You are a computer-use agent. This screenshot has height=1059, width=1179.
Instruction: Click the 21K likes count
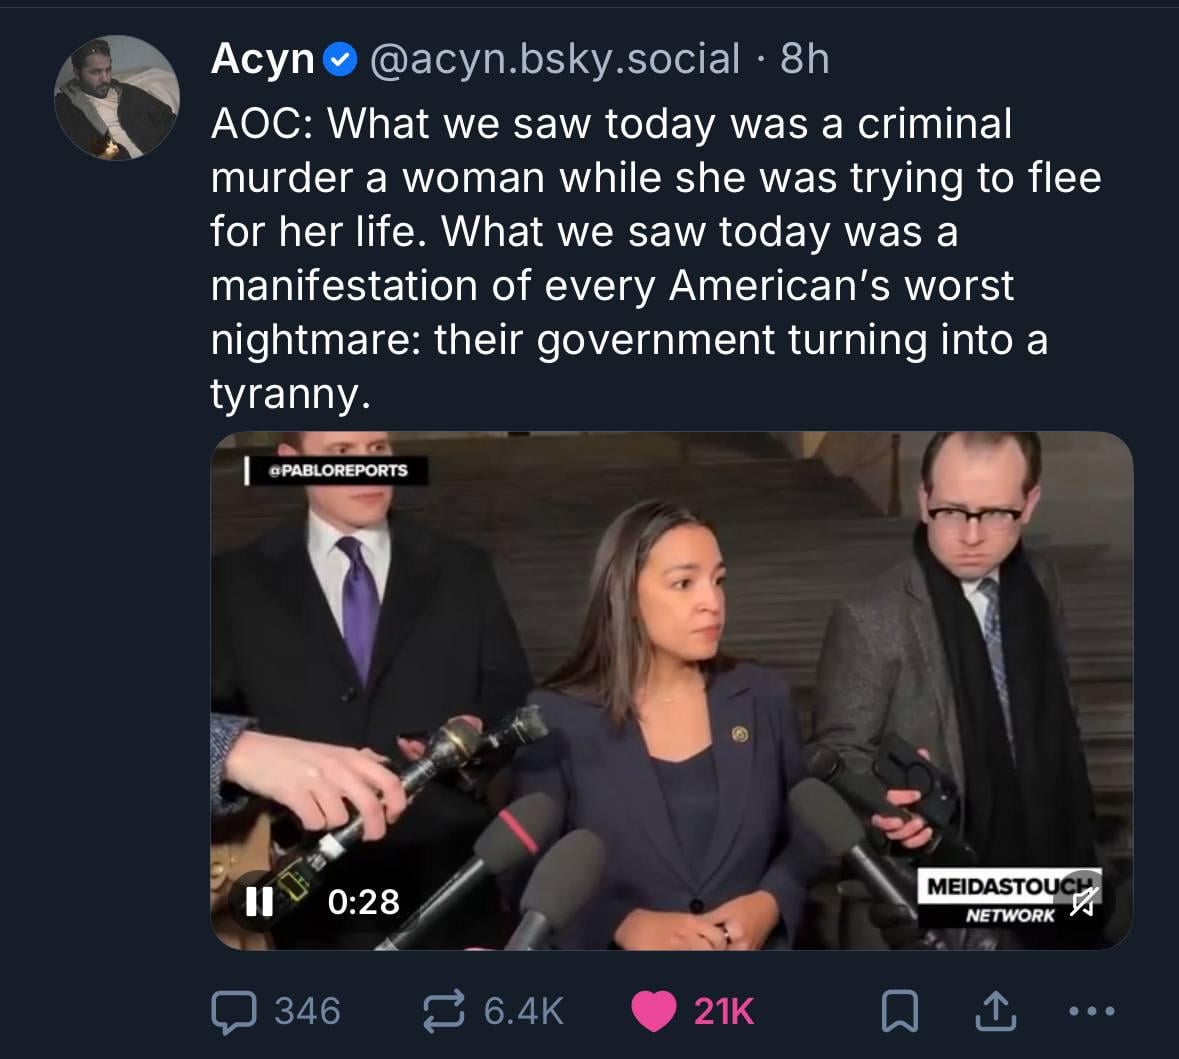point(723,1010)
